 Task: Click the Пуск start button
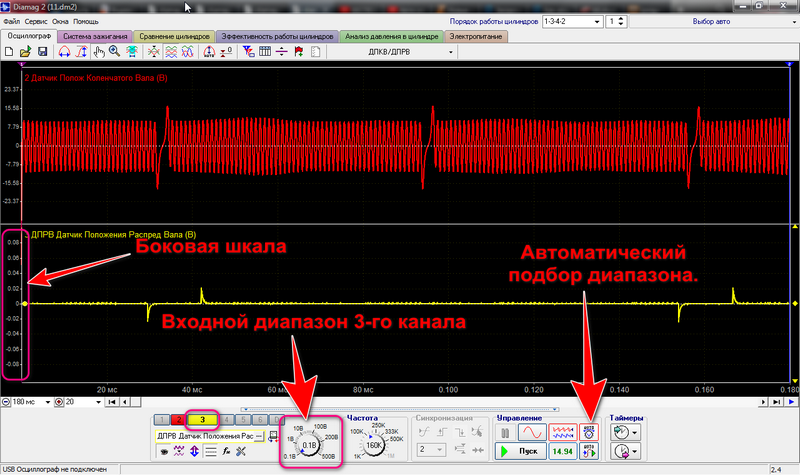coord(520,452)
